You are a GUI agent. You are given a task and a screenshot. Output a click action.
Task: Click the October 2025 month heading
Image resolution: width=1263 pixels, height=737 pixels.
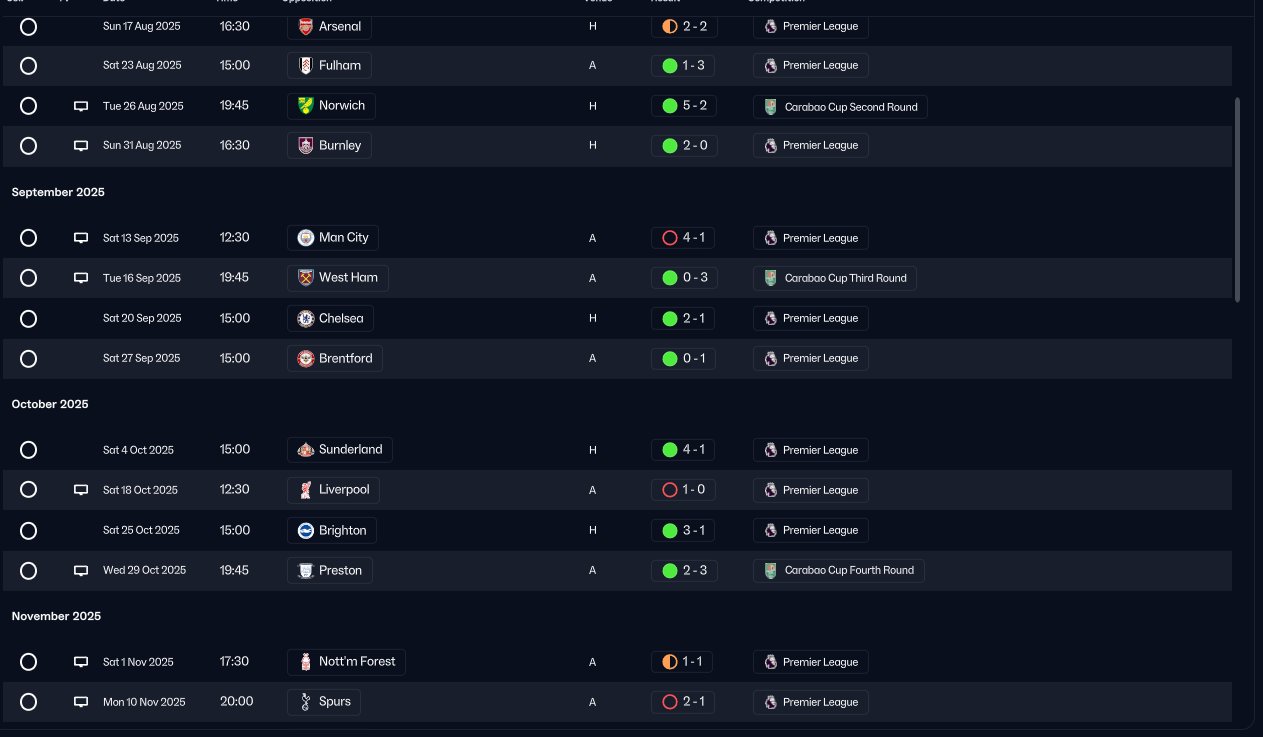tap(50, 404)
